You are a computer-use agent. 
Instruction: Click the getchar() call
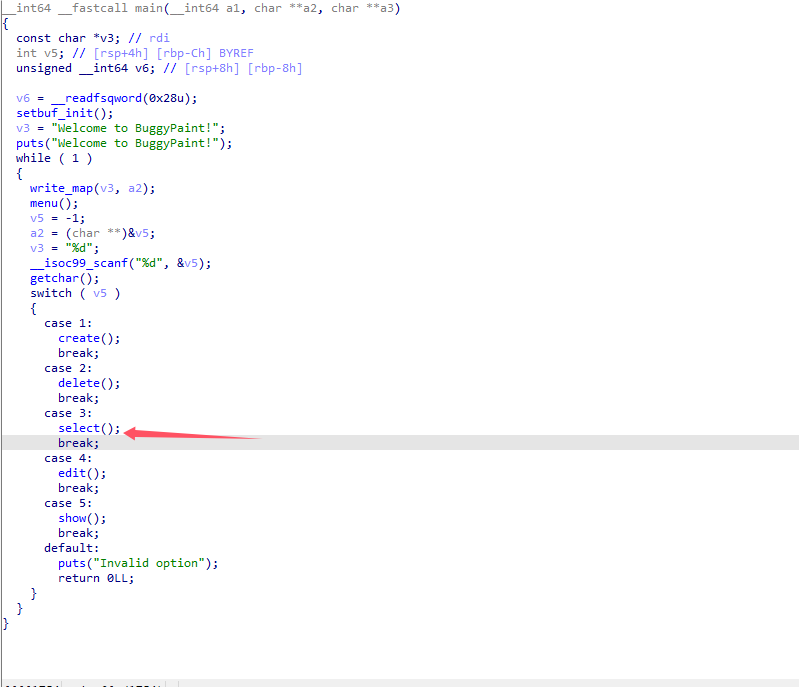pyautogui.click(x=57, y=278)
